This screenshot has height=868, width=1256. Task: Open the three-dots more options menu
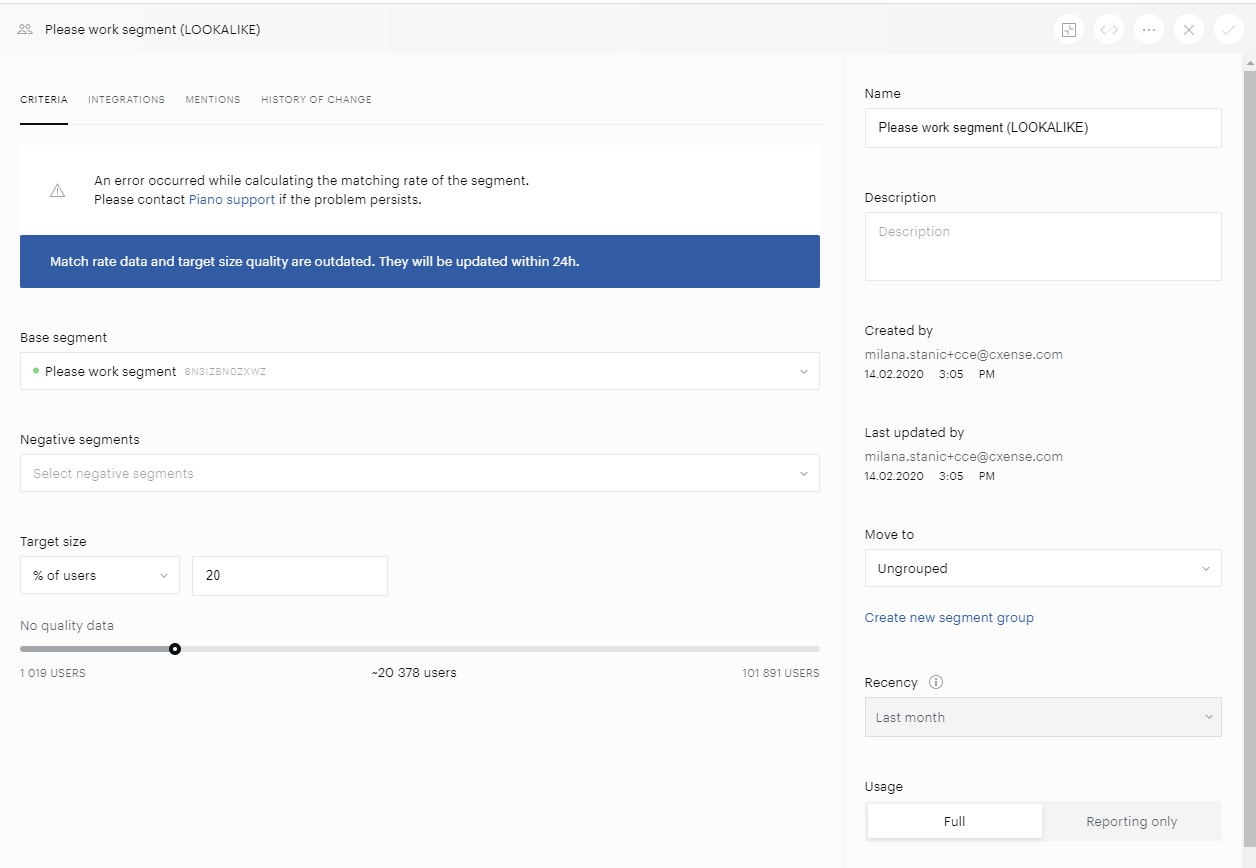tap(1149, 30)
